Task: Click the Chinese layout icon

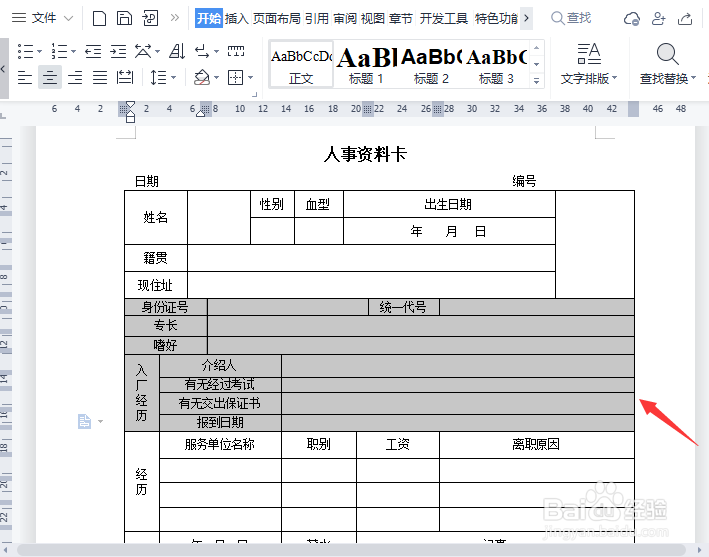Action: click(143, 52)
